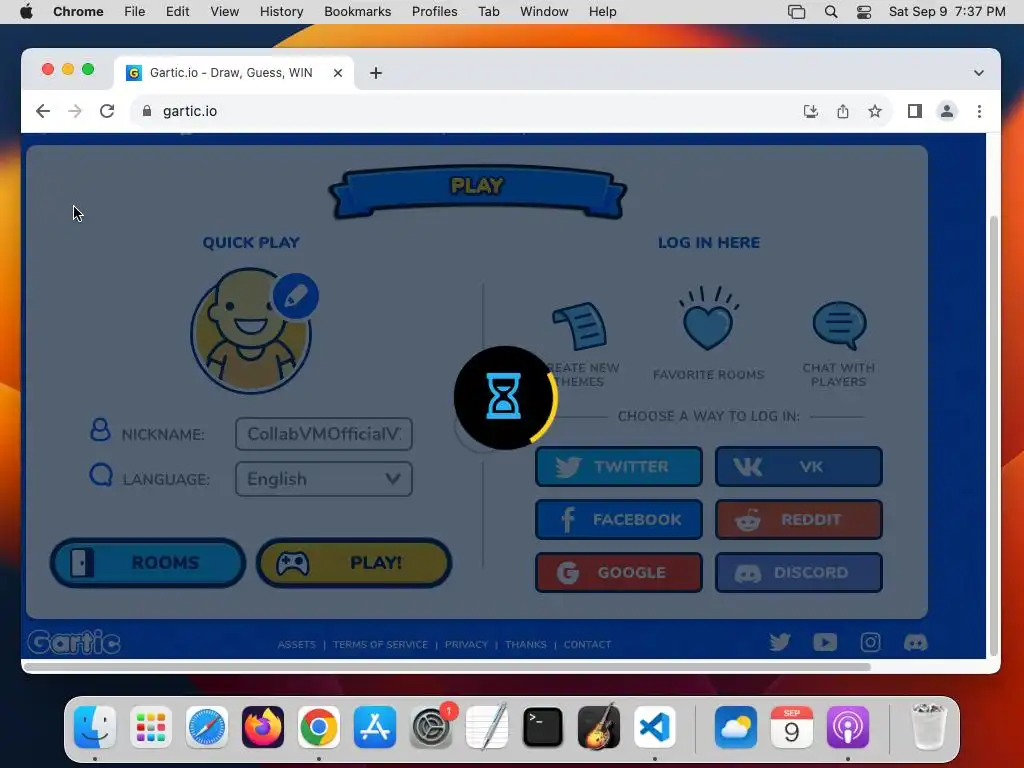Viewport: 1024px width, 768px height.
Task: Launch Firefox from the Dock
Action: (x=263, y=727)
